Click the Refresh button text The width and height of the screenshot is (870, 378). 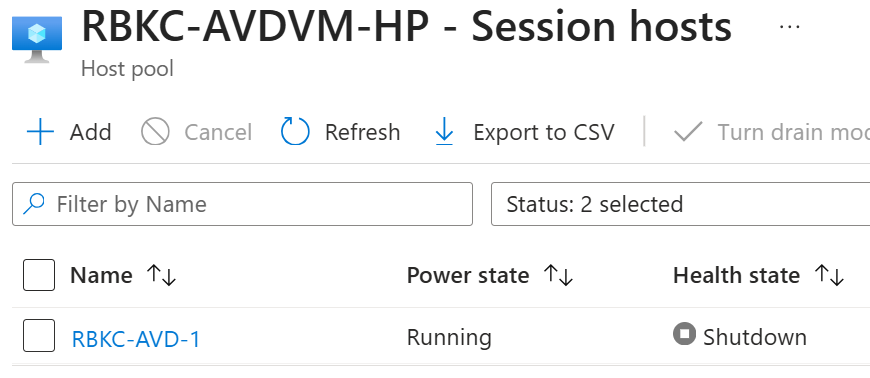[x=362, y=132]
